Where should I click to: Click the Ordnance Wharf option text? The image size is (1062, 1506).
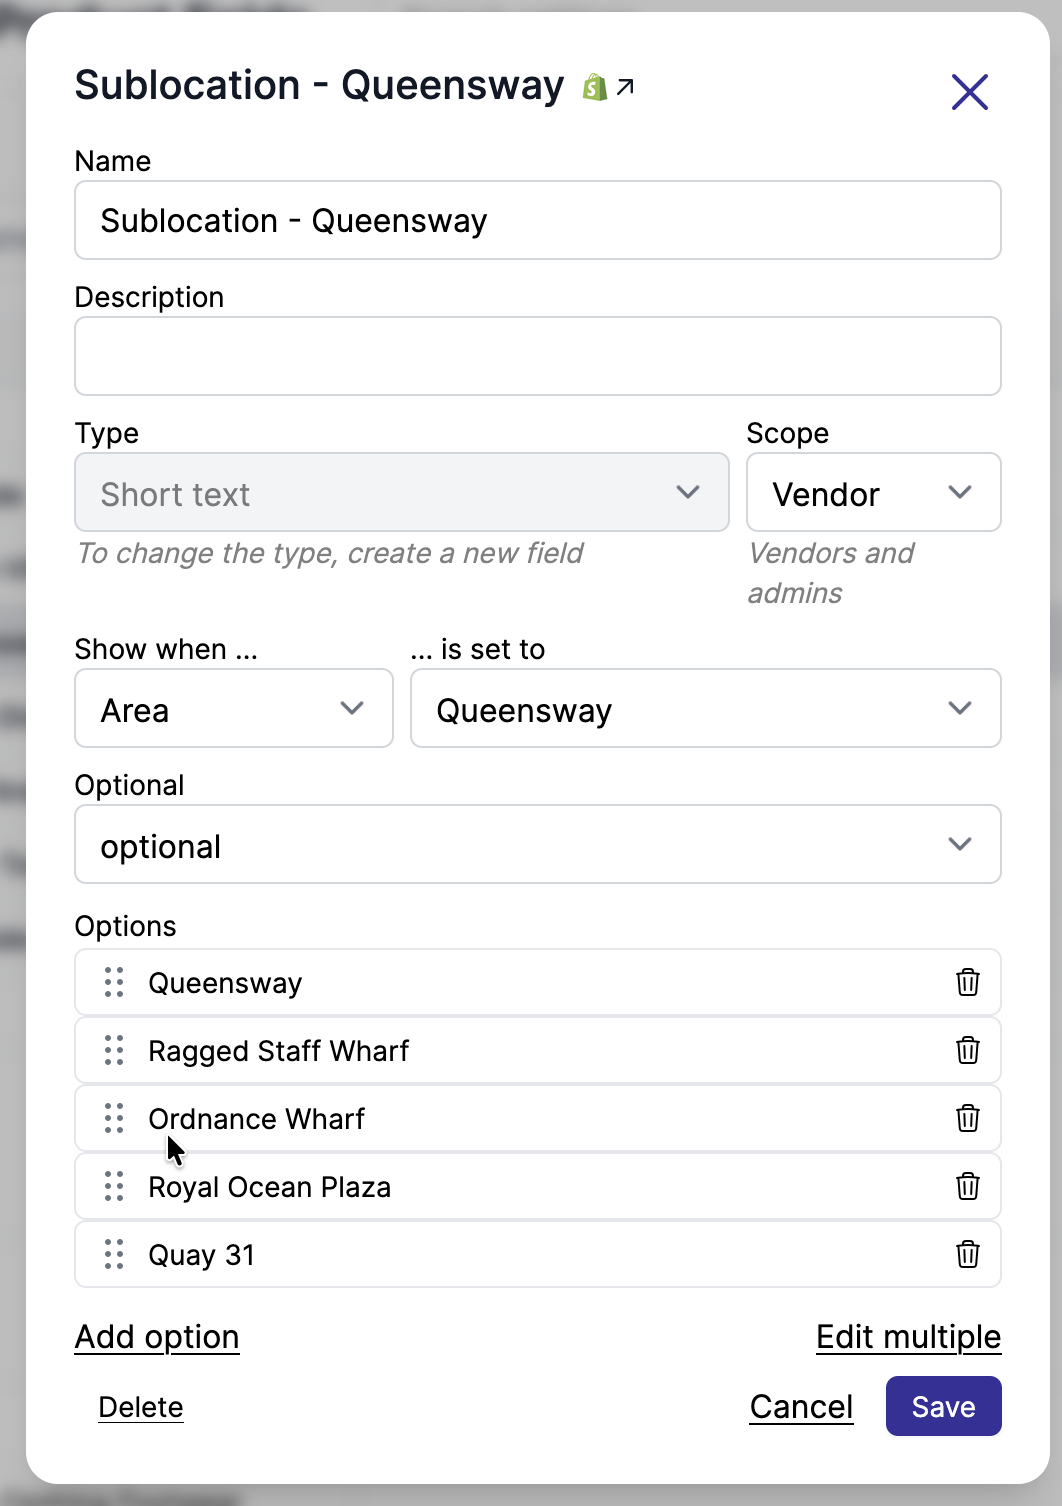(x=256, y=1119)
